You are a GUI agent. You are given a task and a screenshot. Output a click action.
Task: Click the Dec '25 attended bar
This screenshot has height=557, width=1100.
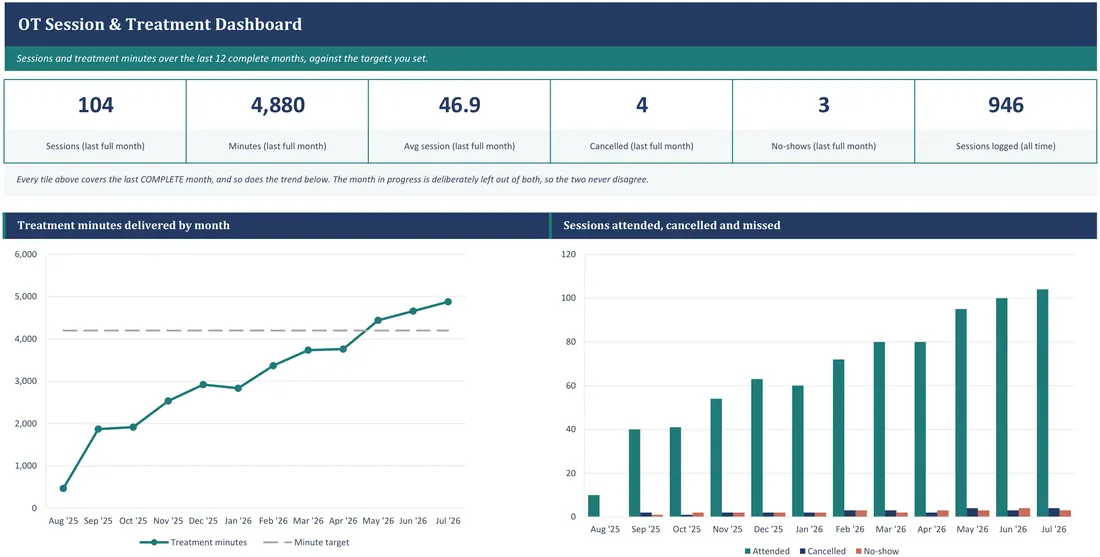pyautogui.click(x=757, y=448)
